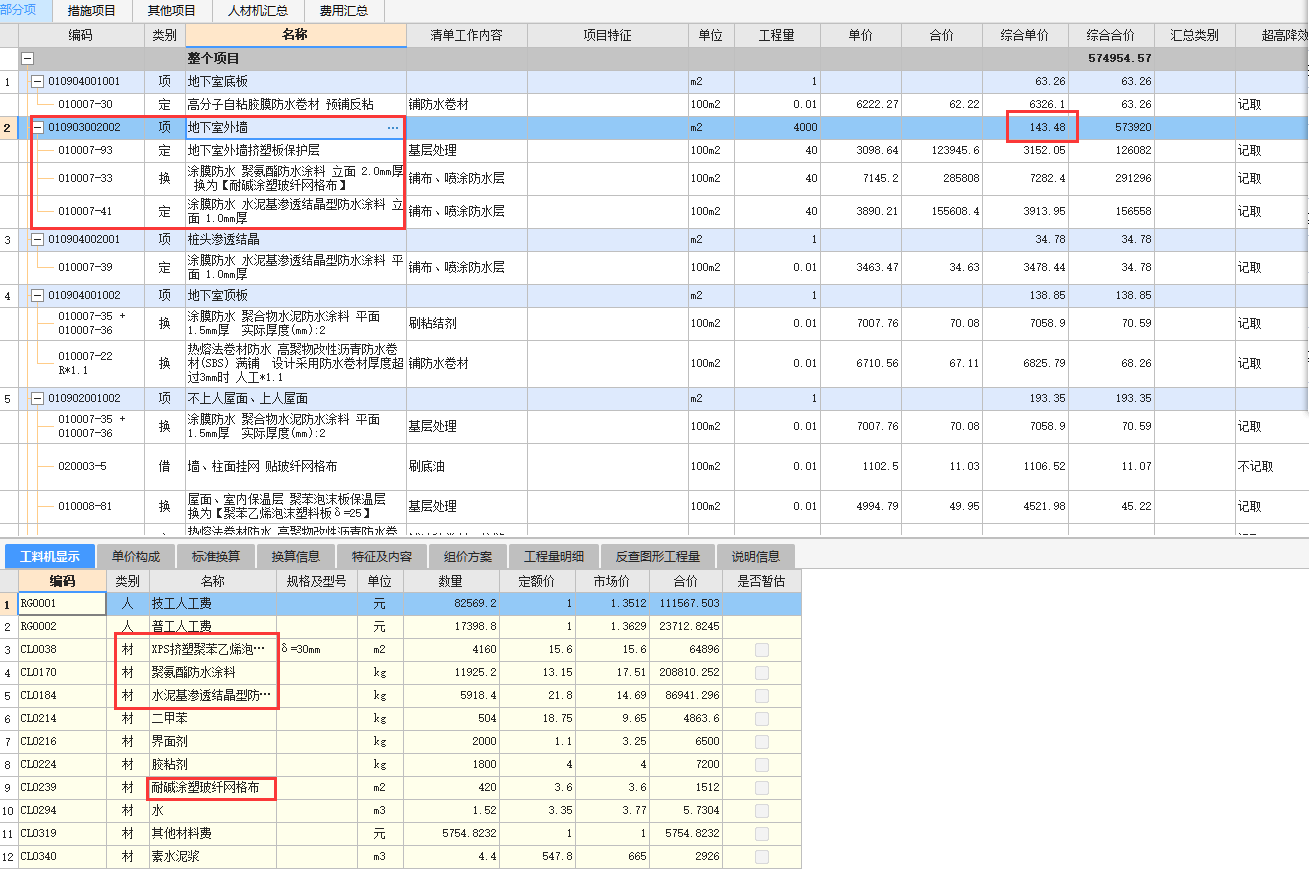Collapse the 整个项目 root node
Viewport: 1309px width, 869px height.
click(x=28, y=59)
